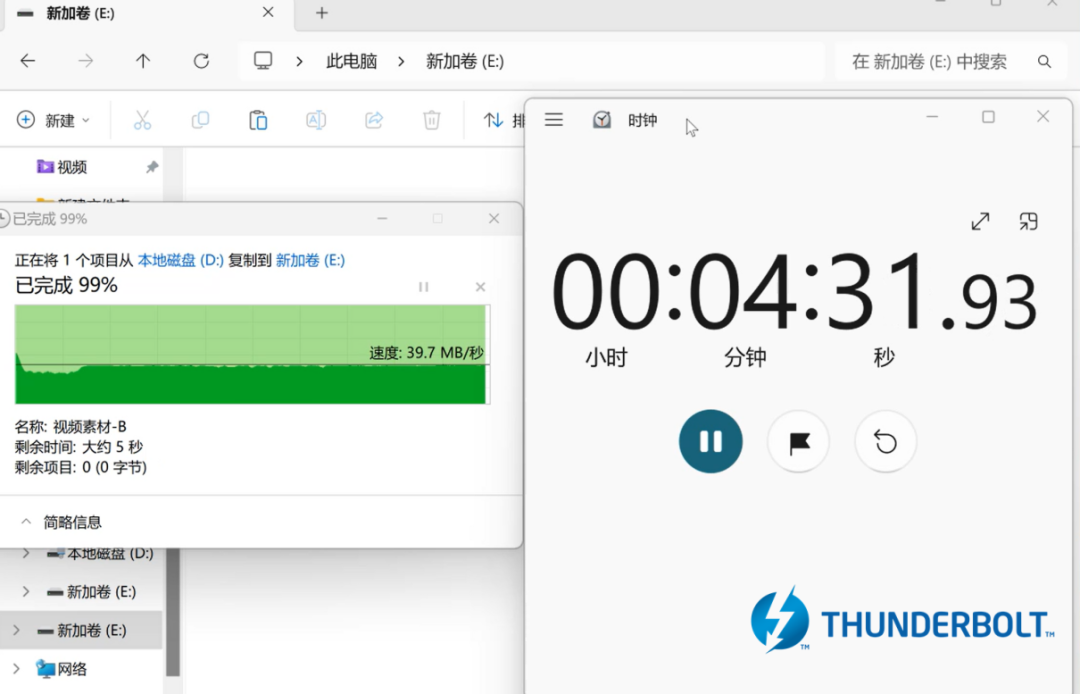Screen dimensions: 1080x694
Task: Select the highlighted 新加卷 (E:) tree item
Action: tap(81, 630)
